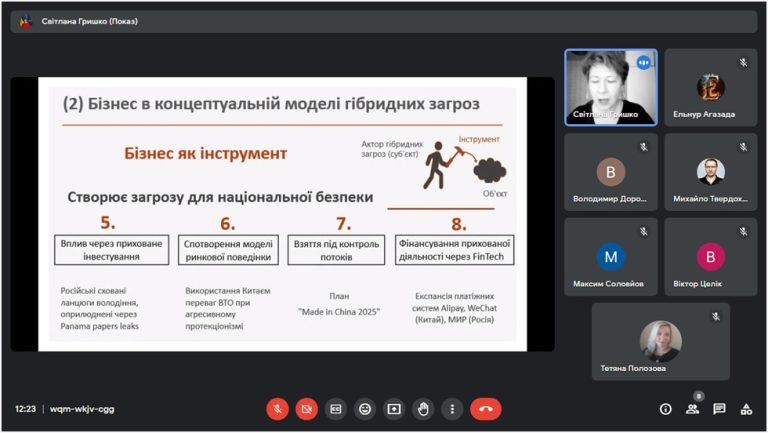Click Тетяна Полозова participant tile

pos(661,341)
